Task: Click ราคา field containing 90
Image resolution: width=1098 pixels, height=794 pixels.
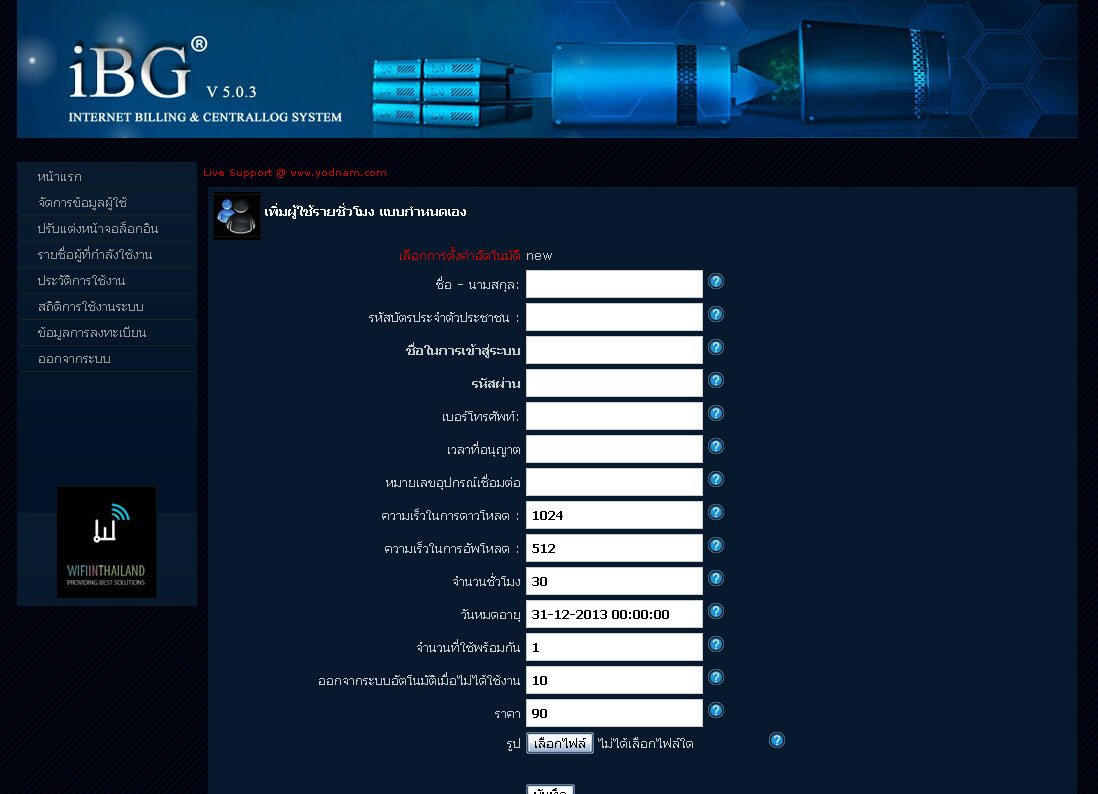Action: [614, 713]
